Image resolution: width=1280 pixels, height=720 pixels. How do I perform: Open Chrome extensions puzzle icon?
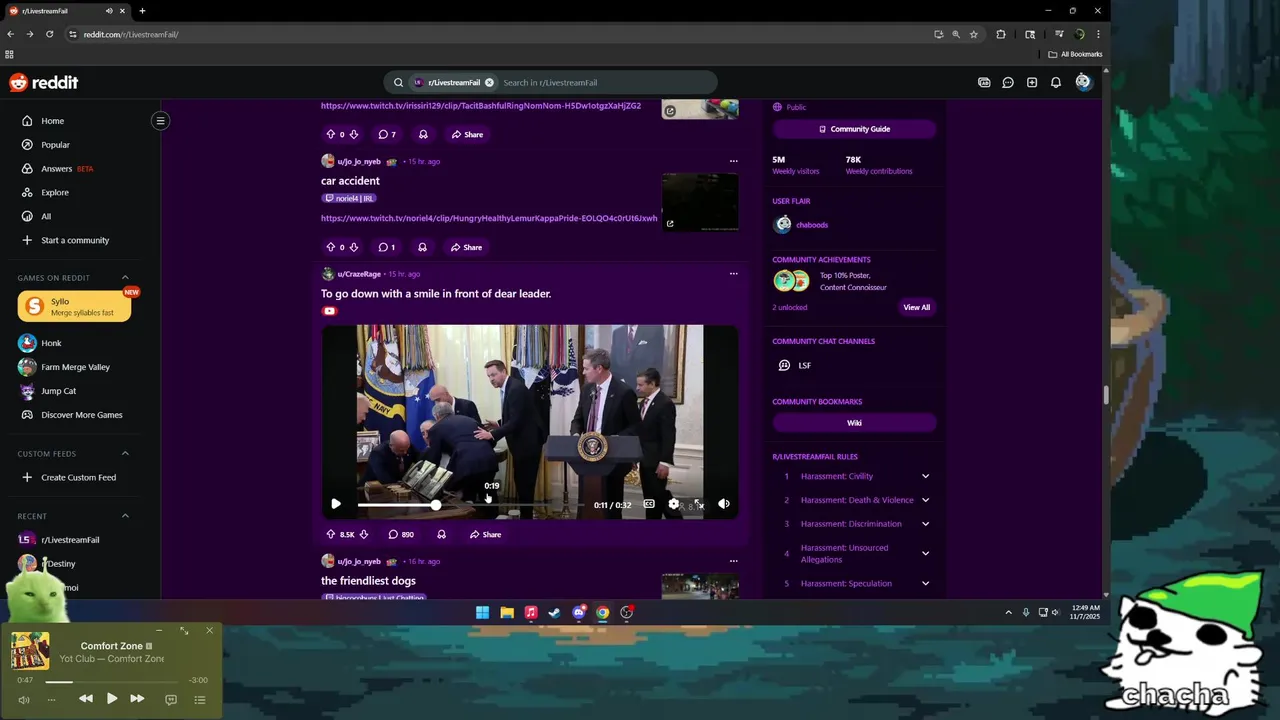point(1001,34)
